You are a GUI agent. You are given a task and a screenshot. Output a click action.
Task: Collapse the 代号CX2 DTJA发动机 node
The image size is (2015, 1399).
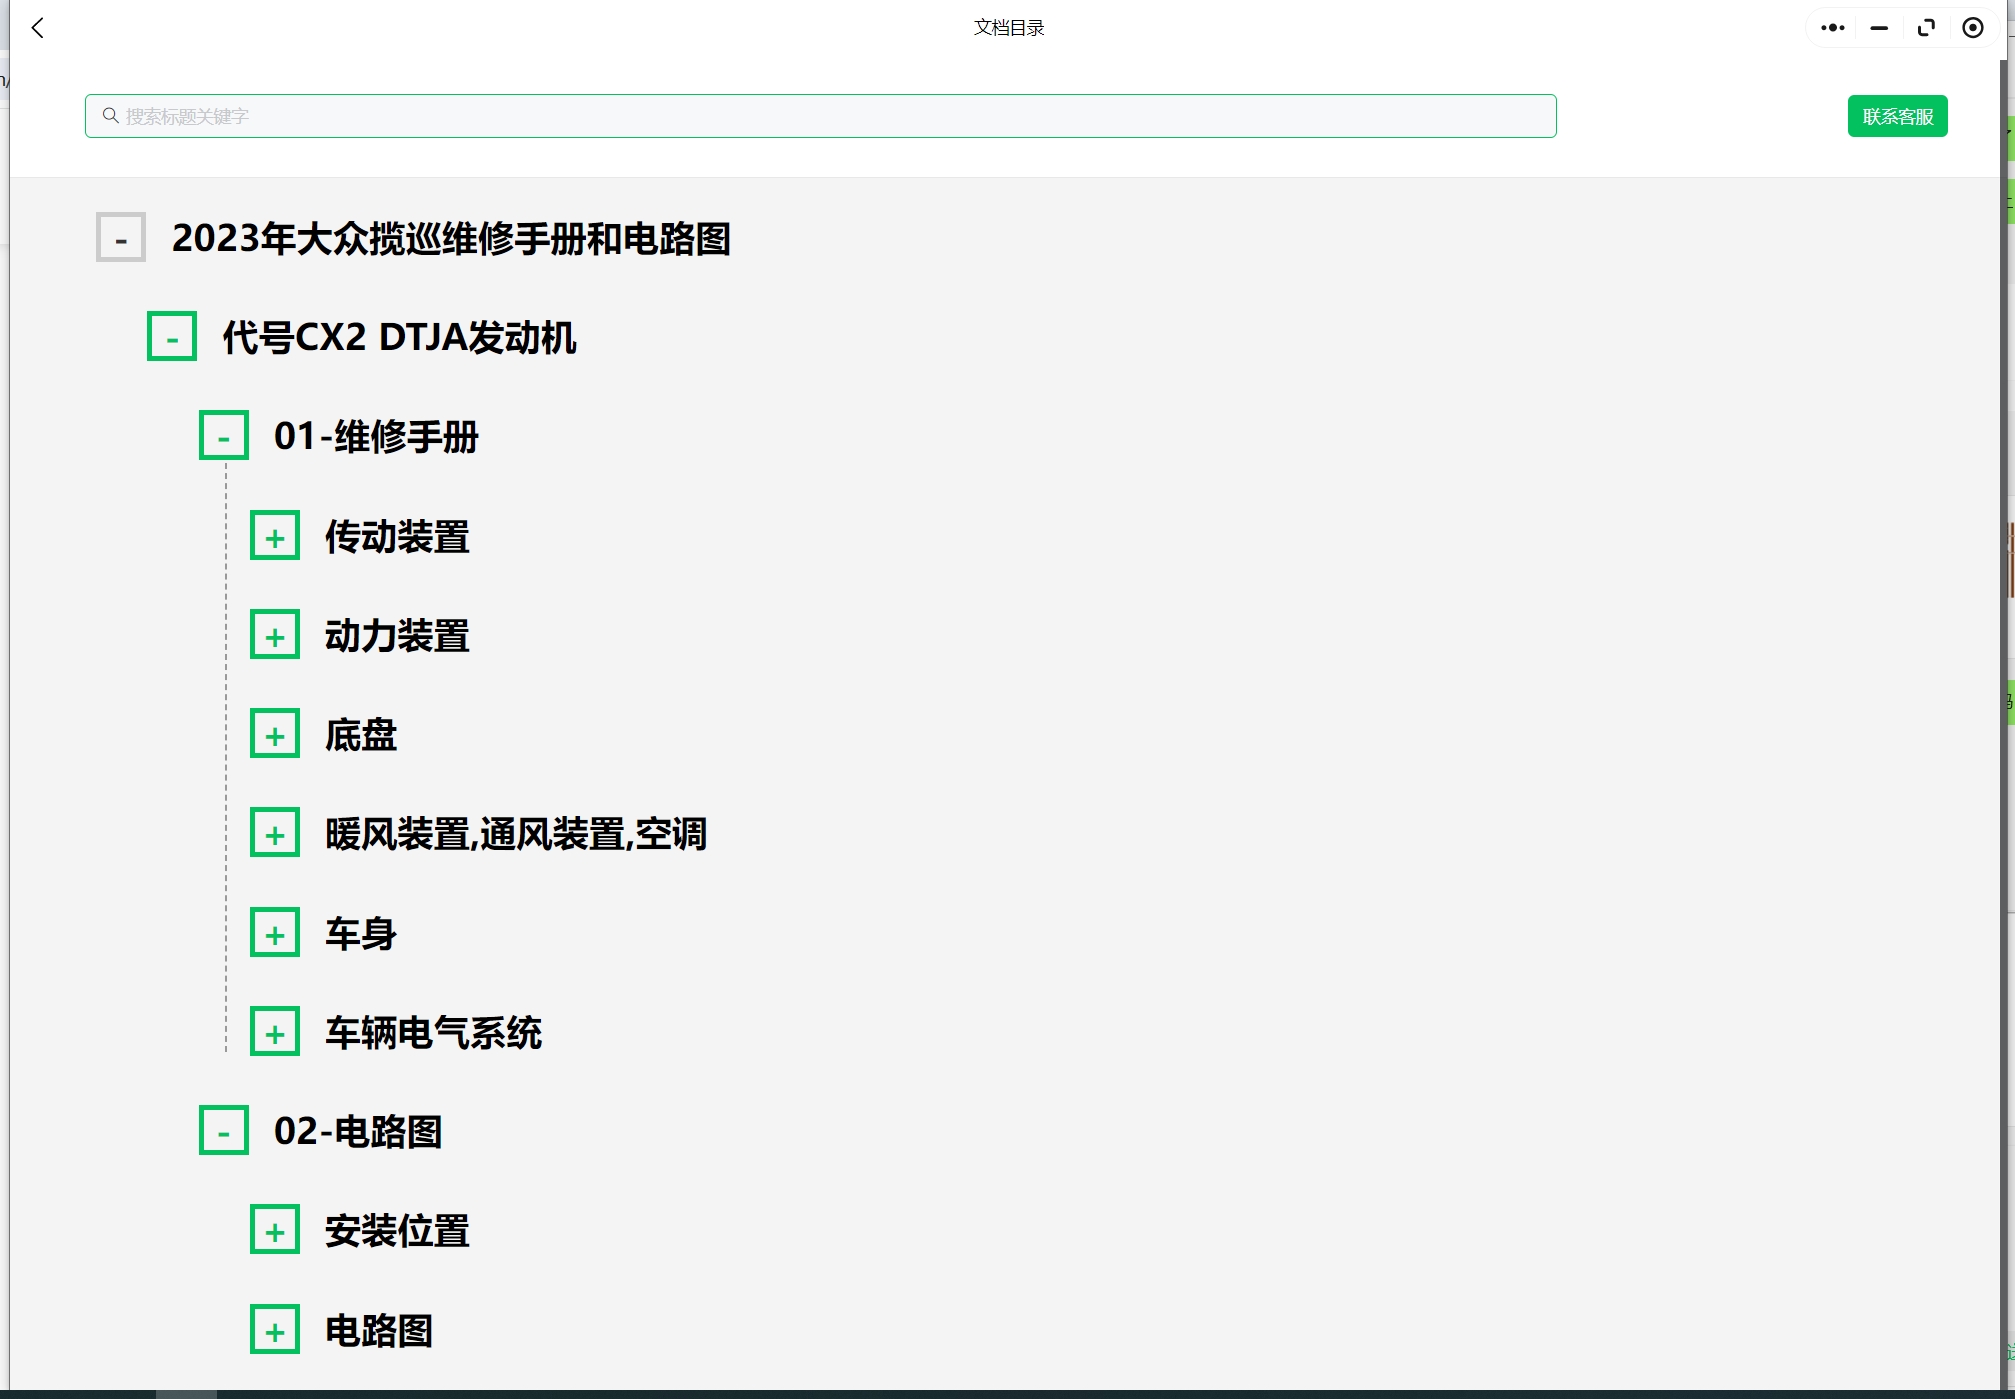tap(172, 337)
